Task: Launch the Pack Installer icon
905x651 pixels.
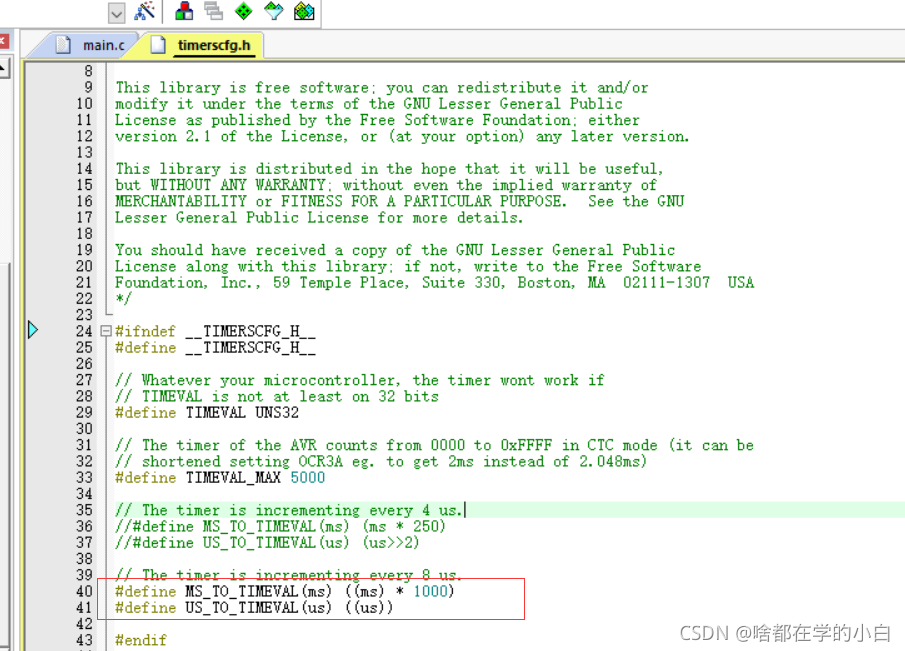Action: coord(304,11)
